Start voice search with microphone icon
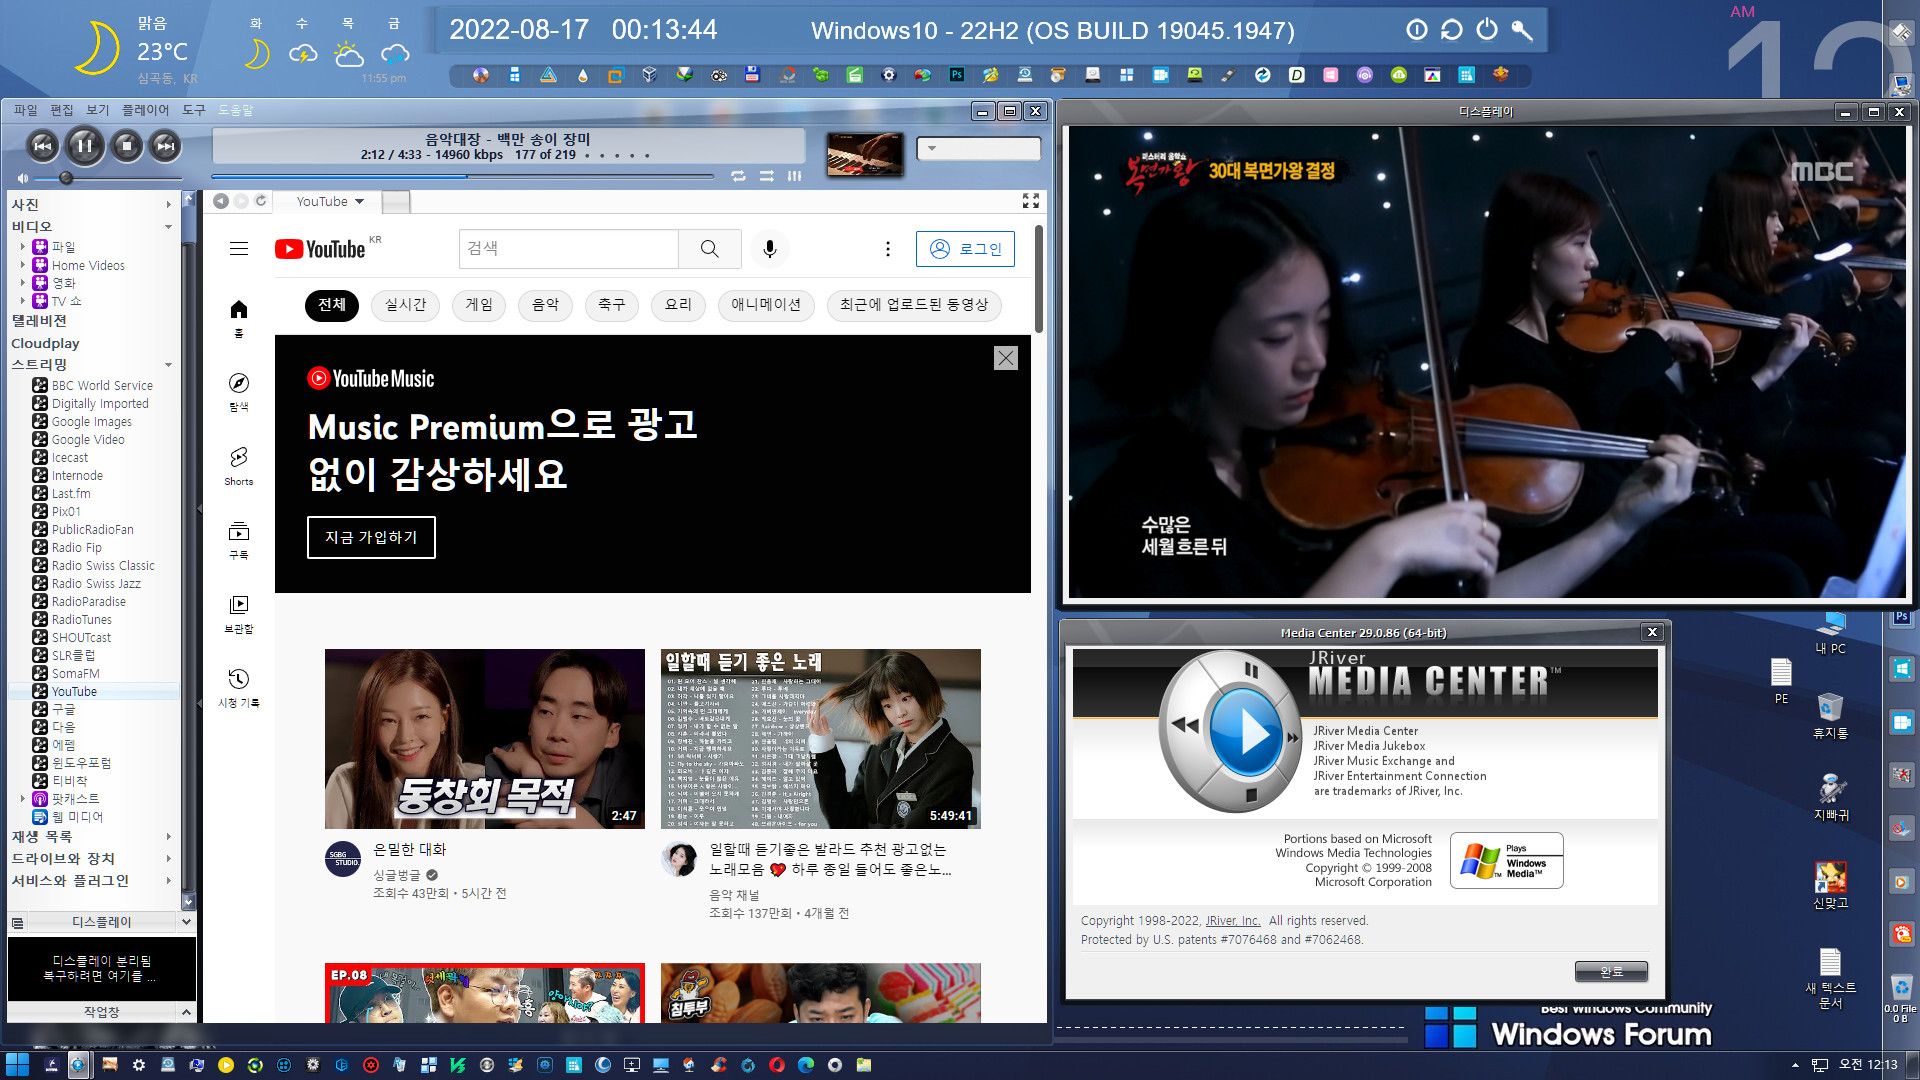Viewport: 1920px width, 1080px height. pyautogui.click(x=770, y=249)
